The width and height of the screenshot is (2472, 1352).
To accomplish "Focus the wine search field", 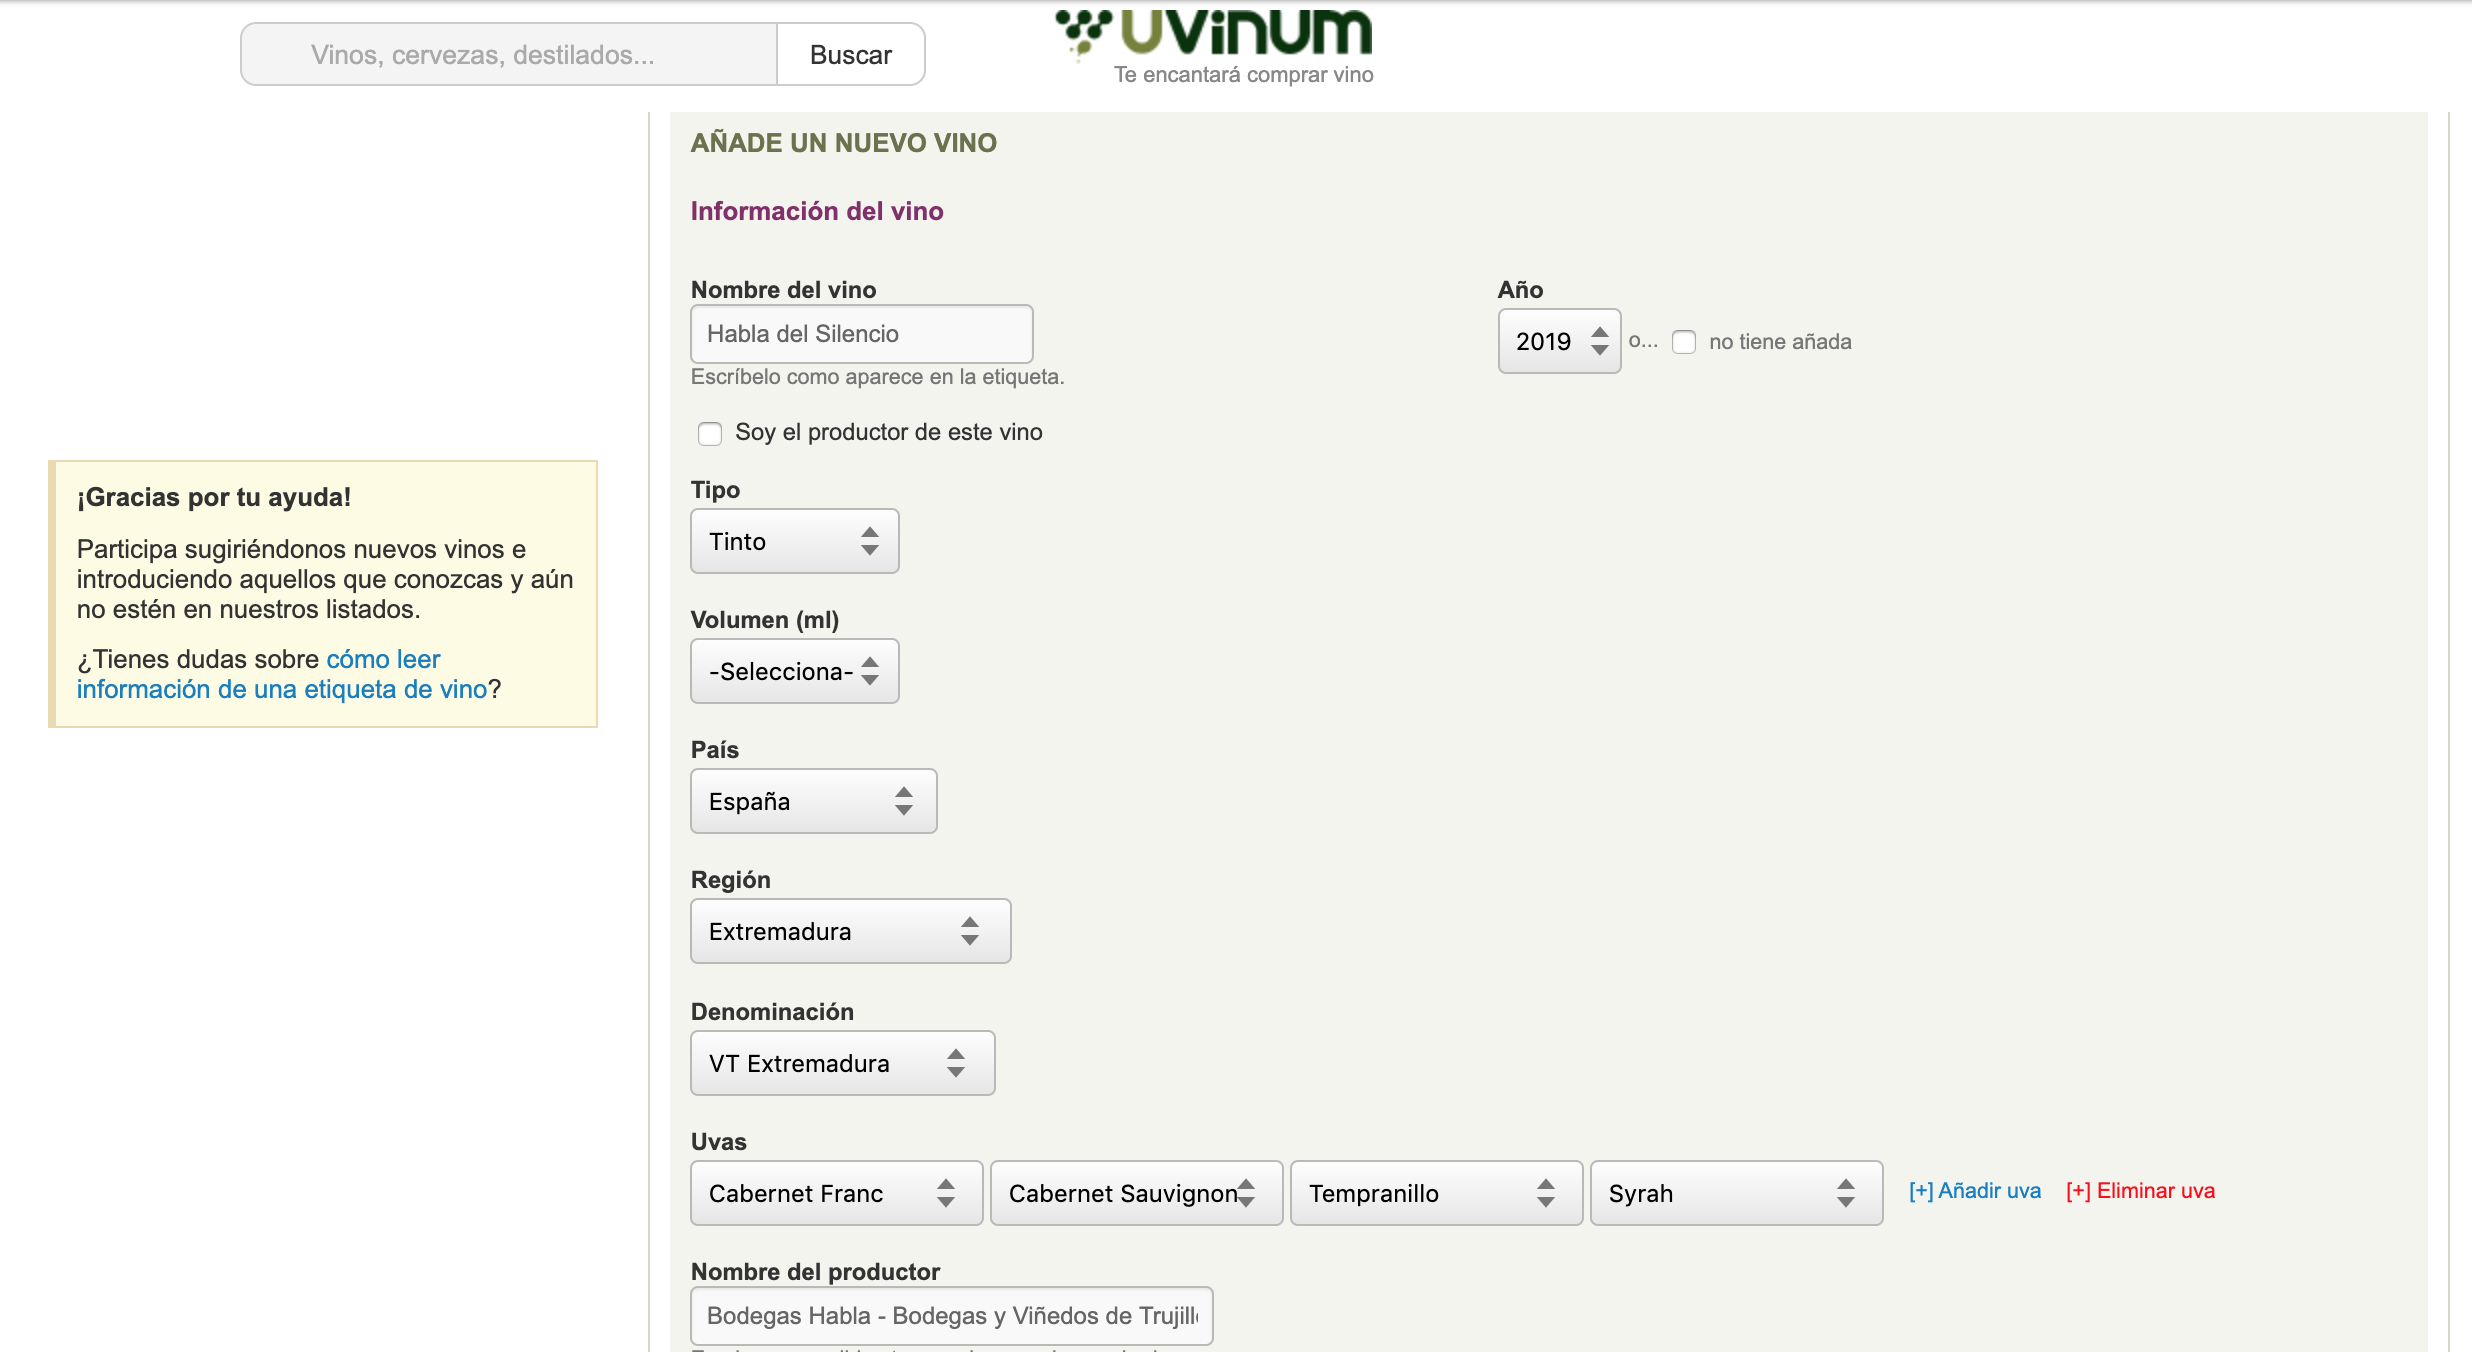I will (508, 55).
